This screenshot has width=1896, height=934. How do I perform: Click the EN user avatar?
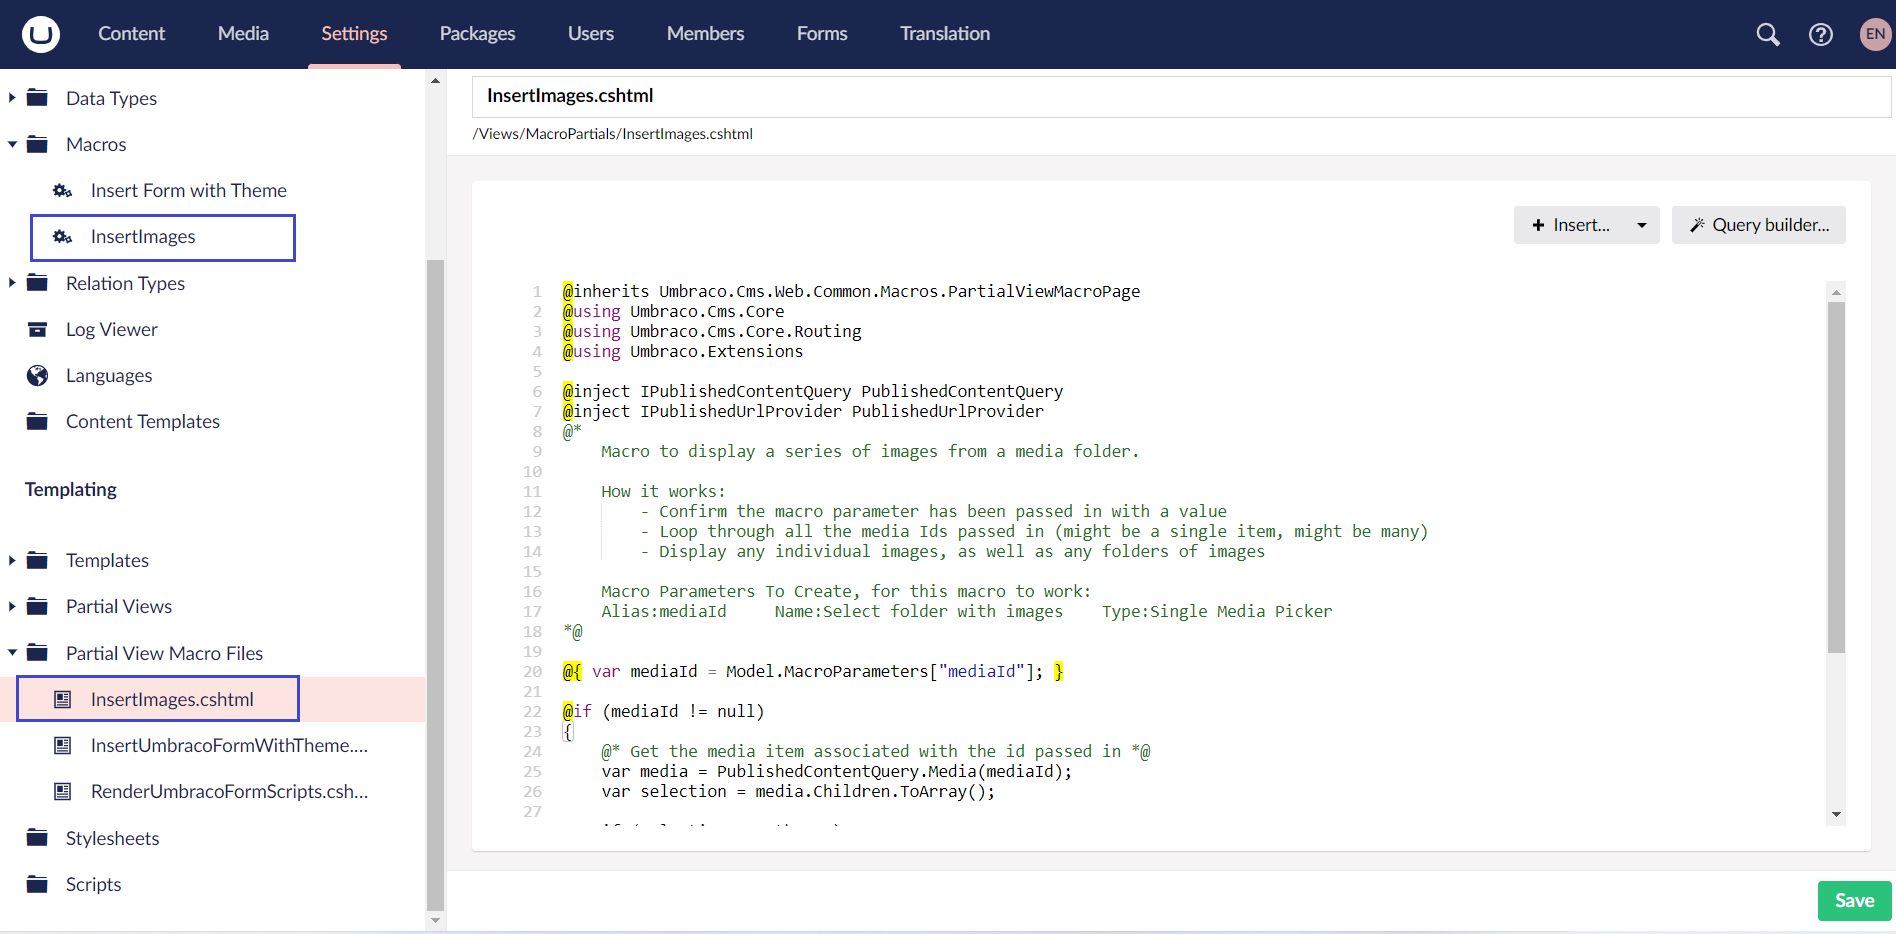pyautogui.click(x=1874, y=34)
